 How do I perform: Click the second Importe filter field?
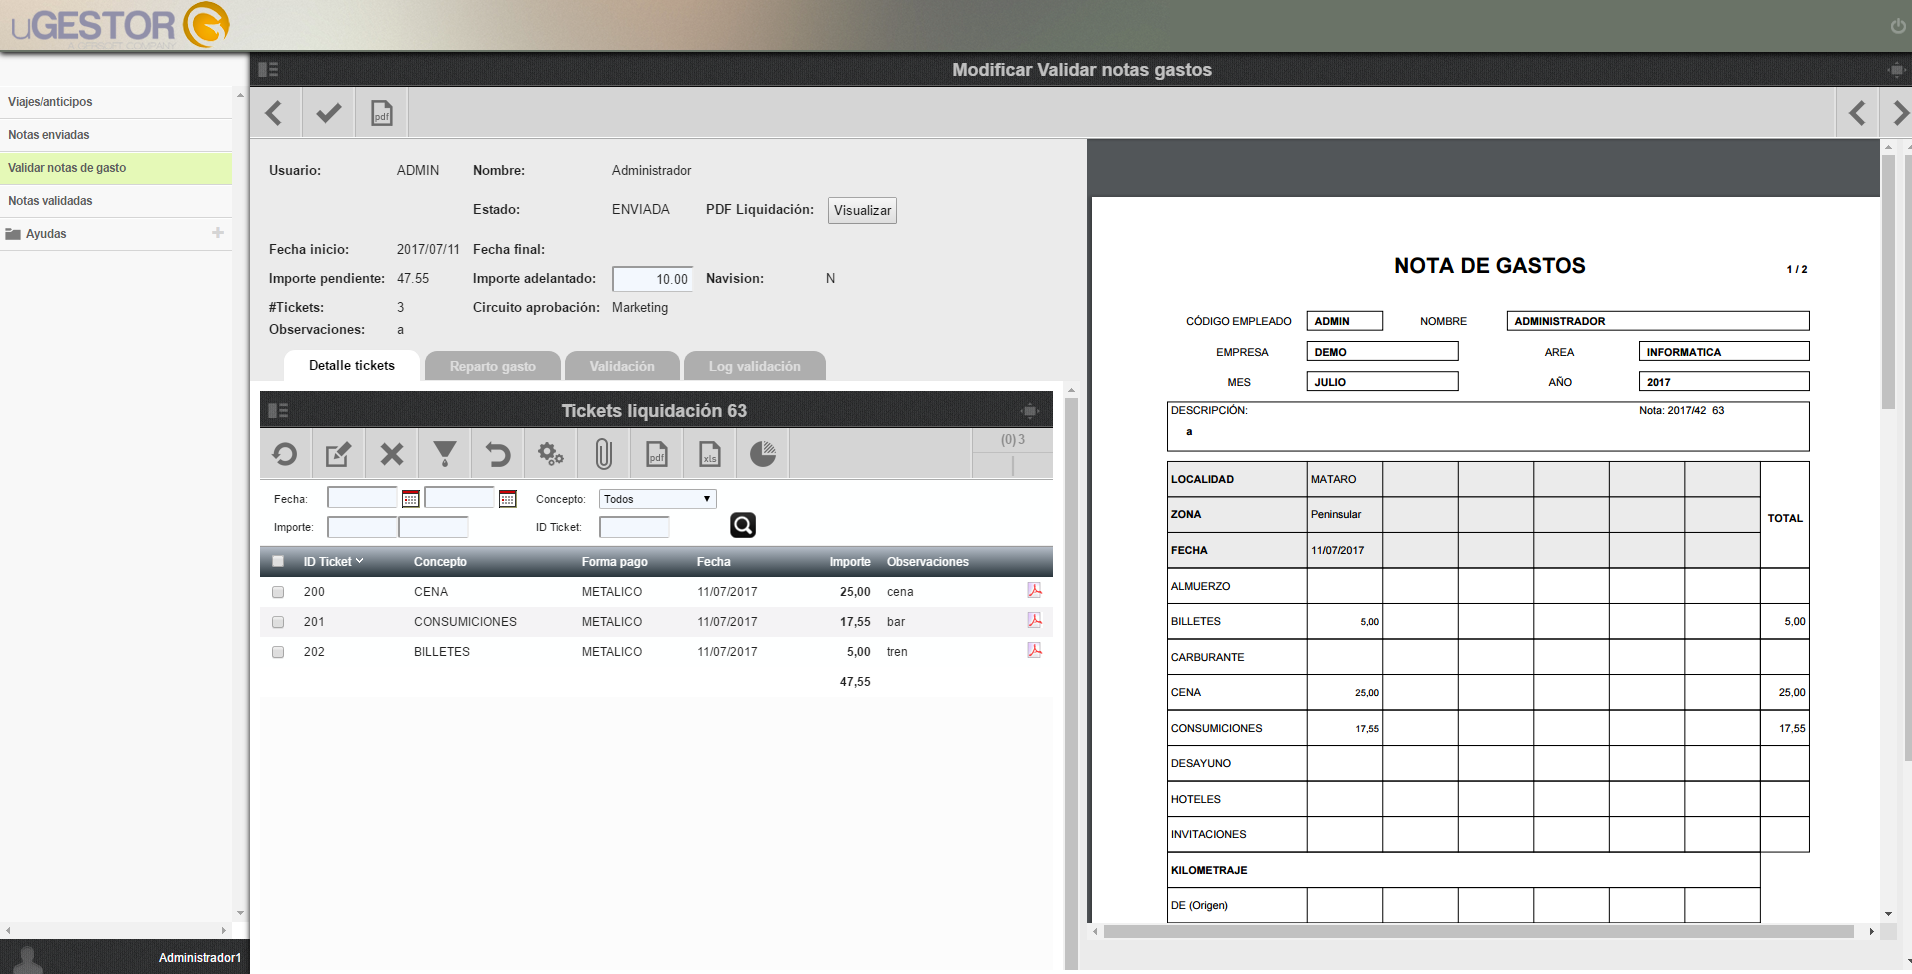coord(433,527)
